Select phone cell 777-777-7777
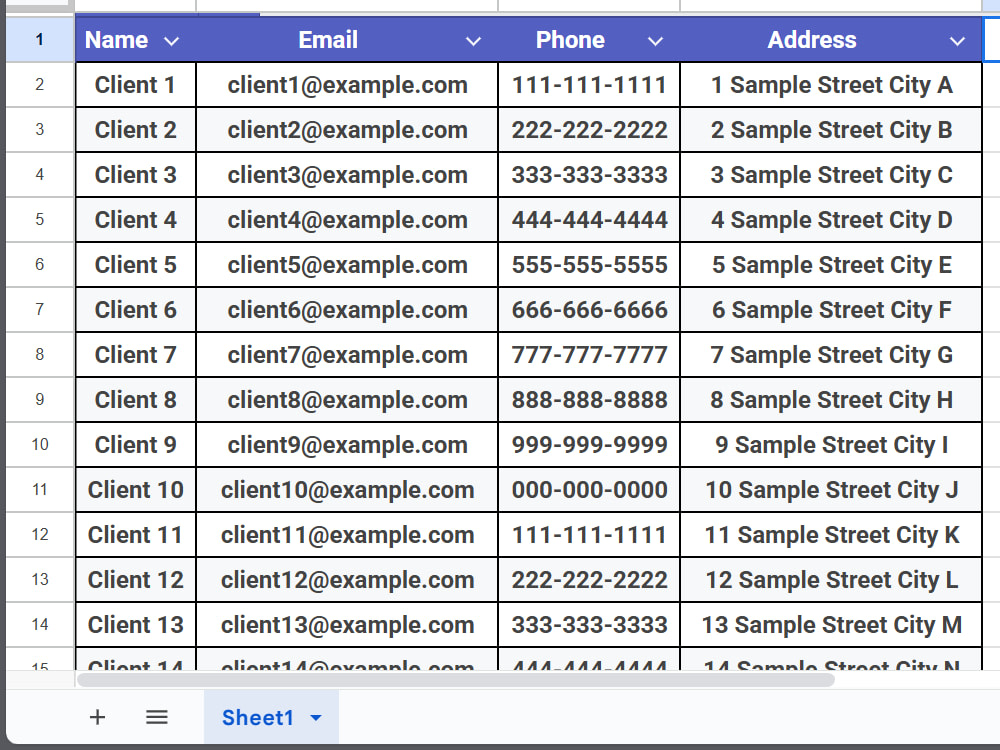Image resolution: width=1000 pixels, height=750 pixels. 589,355
